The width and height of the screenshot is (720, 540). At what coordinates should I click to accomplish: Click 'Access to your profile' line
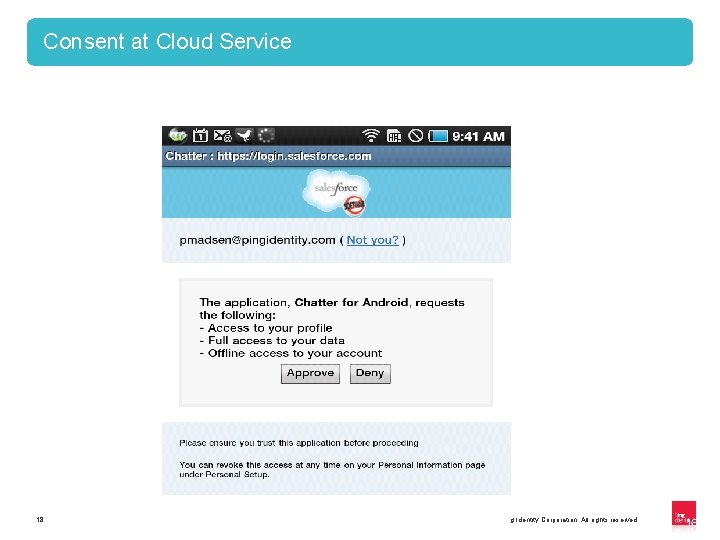[x=266, y=328]
